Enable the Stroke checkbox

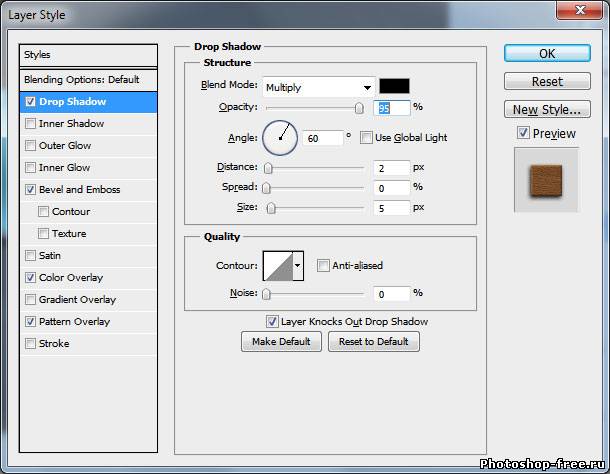click(31, 344)
